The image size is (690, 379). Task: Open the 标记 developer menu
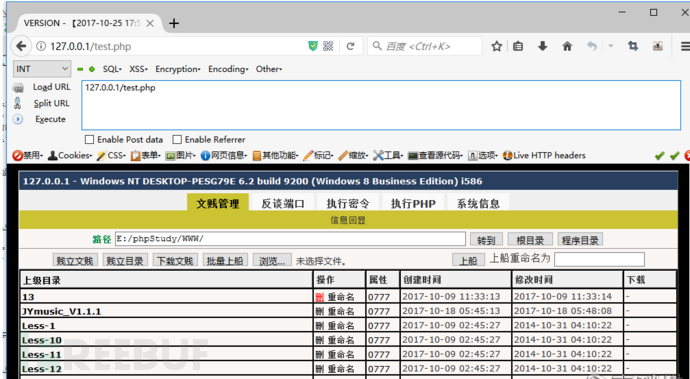pos(319,155)
